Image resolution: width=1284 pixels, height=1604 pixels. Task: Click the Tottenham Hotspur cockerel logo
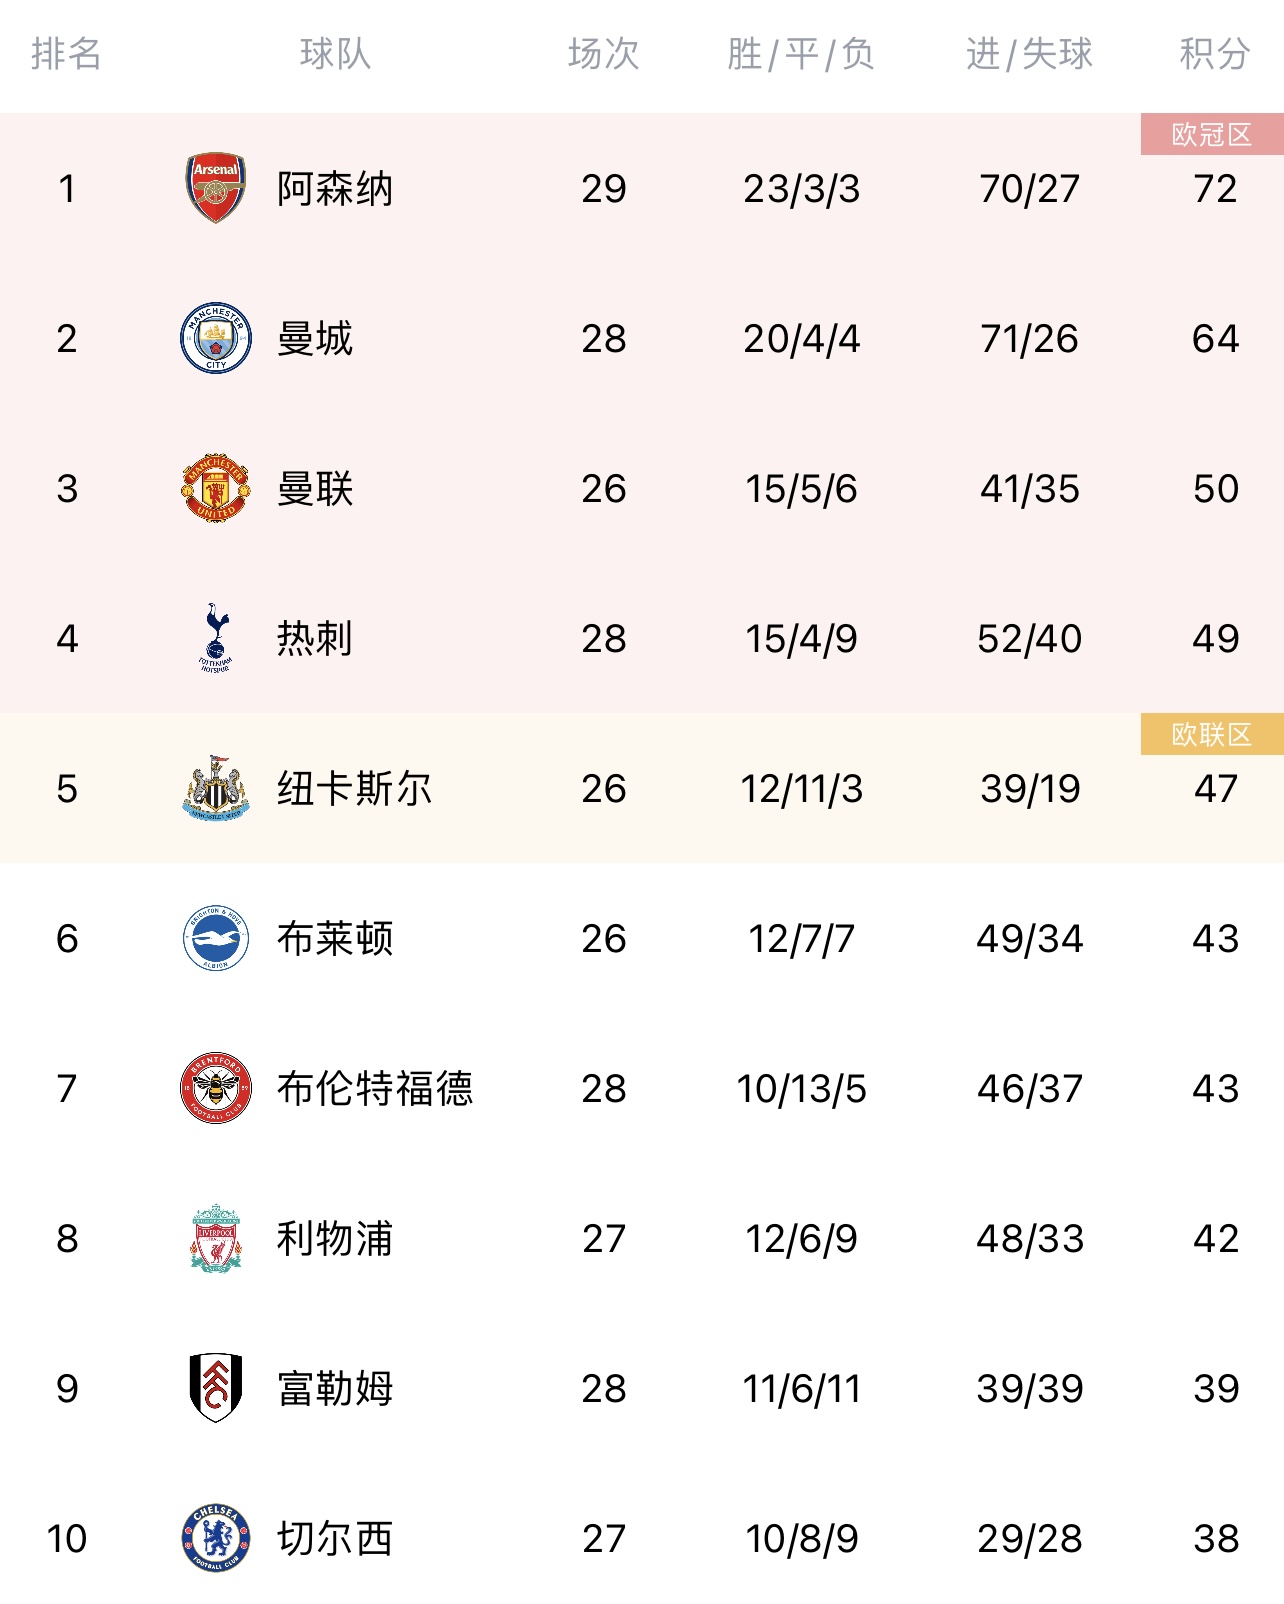tap(216, 637)
